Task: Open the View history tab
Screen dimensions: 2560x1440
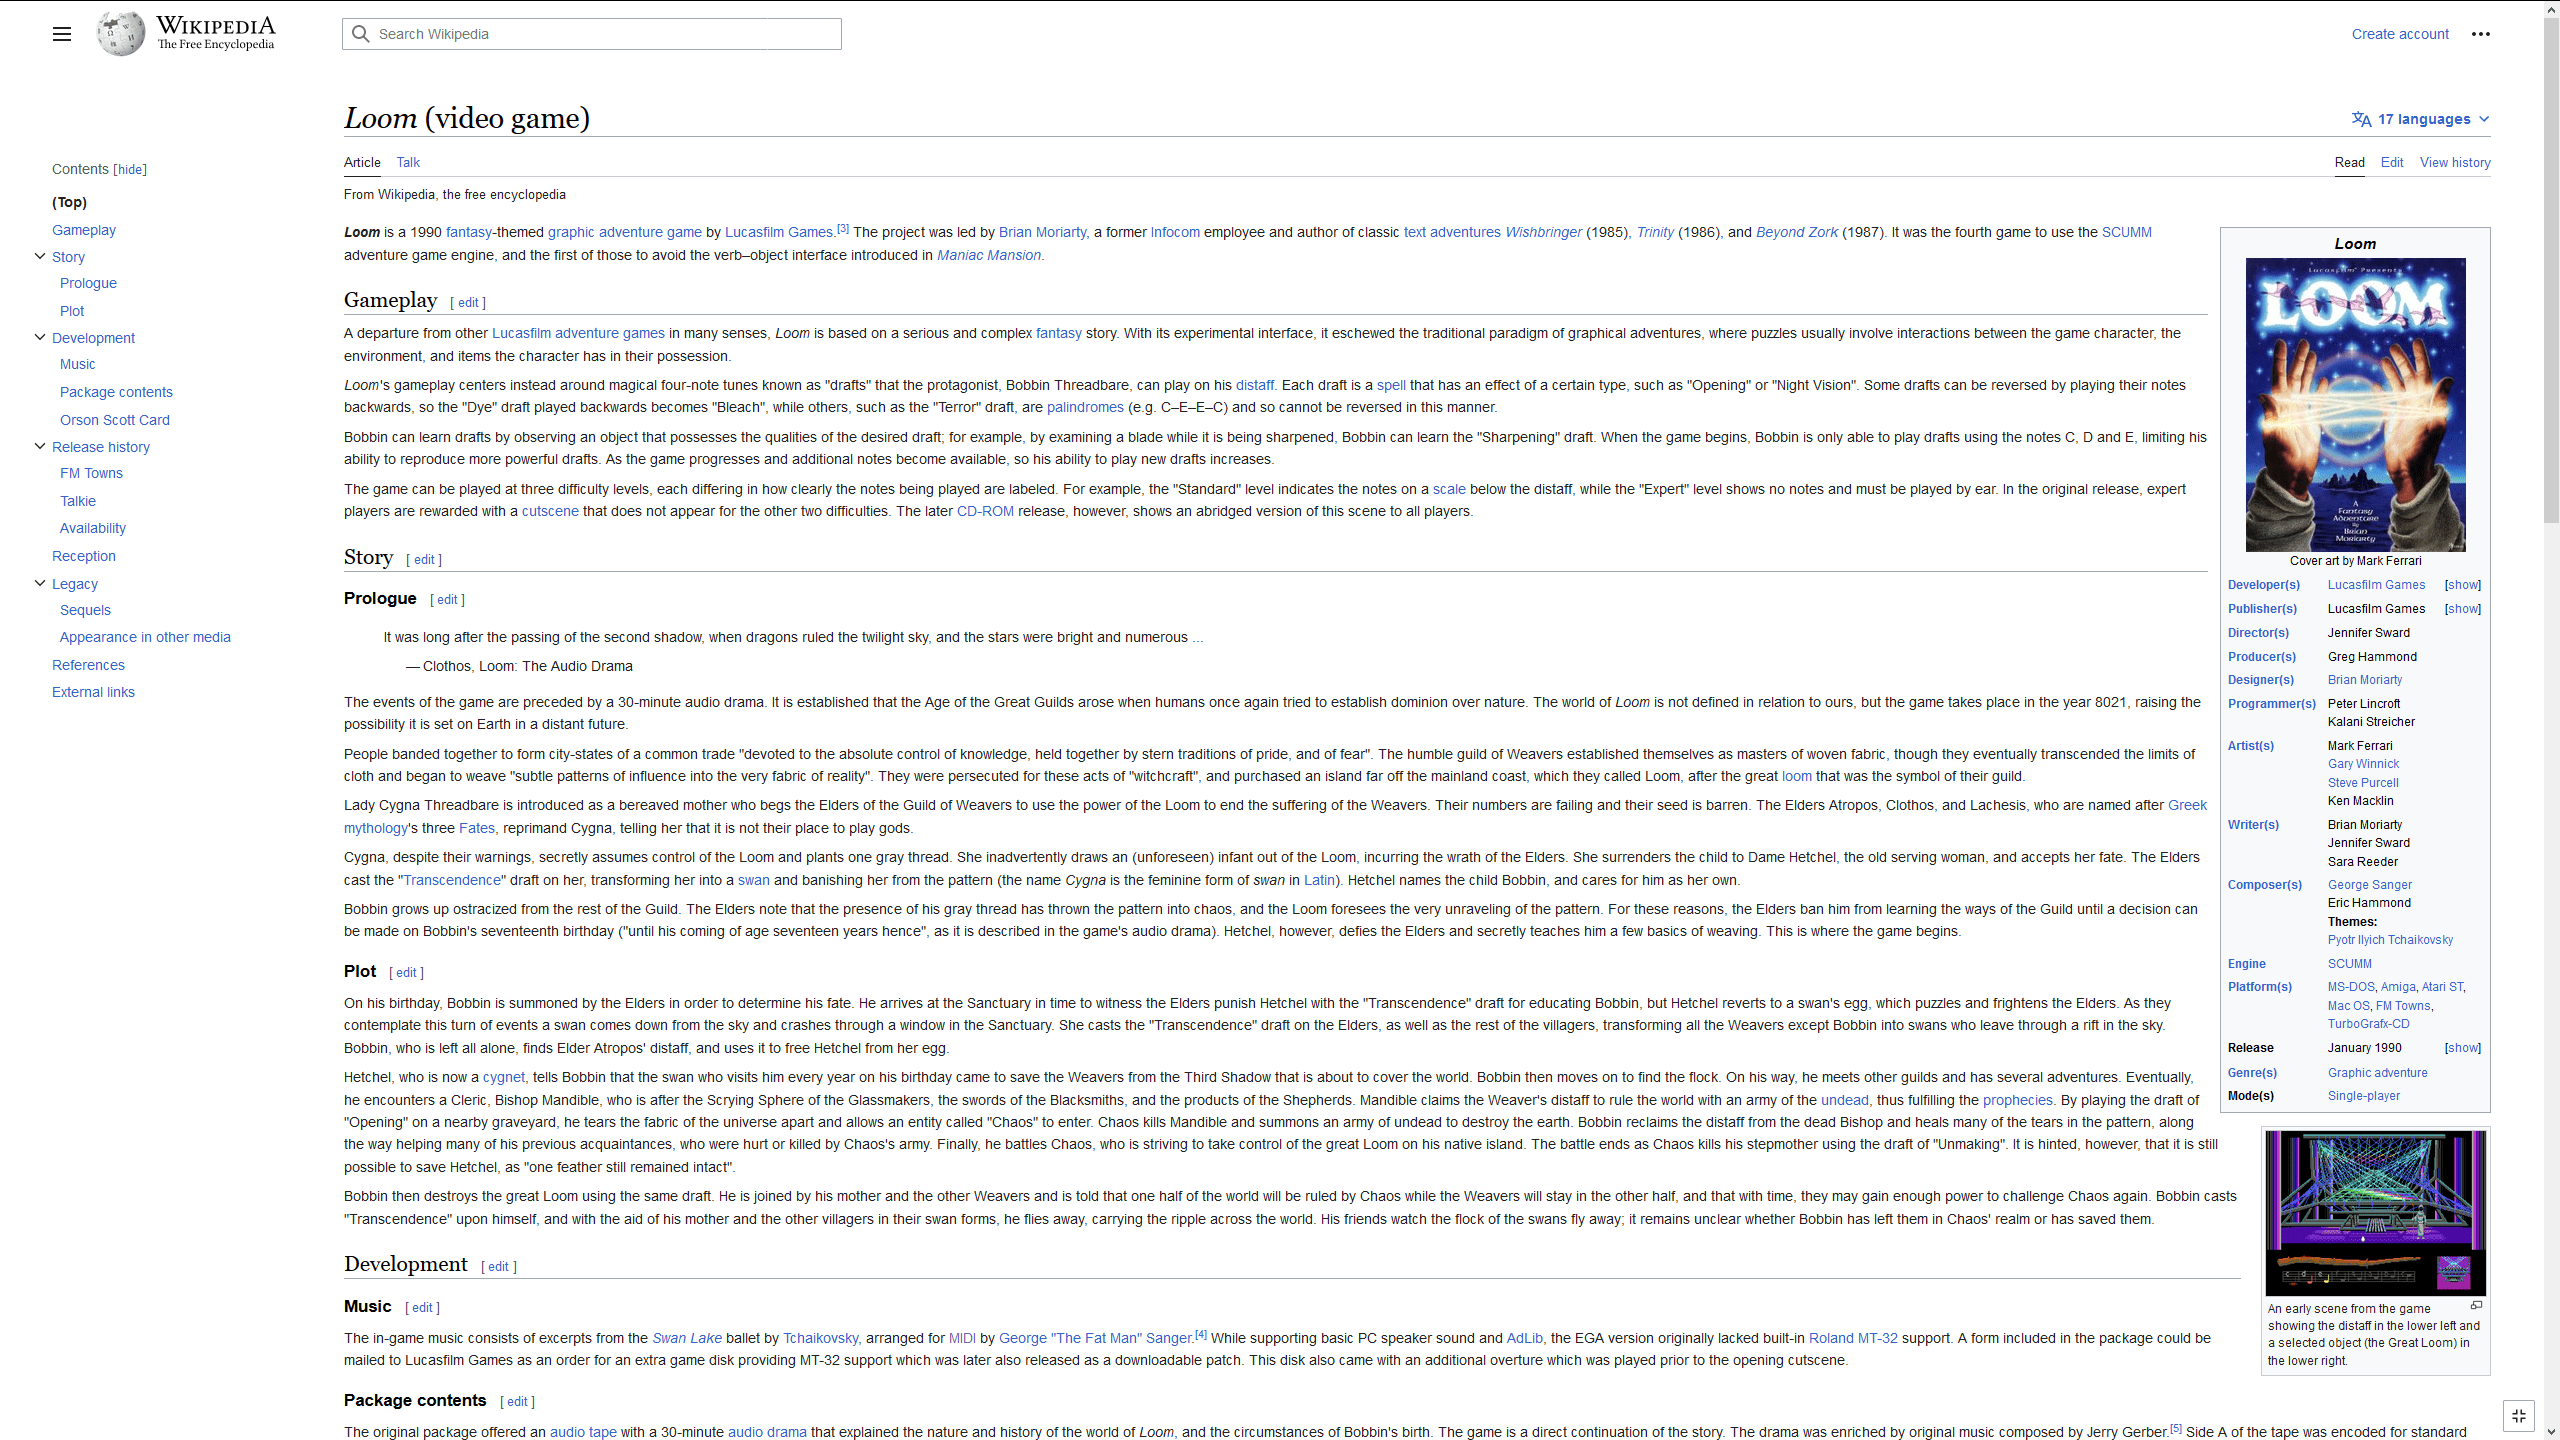Action: coord(2455,162)
